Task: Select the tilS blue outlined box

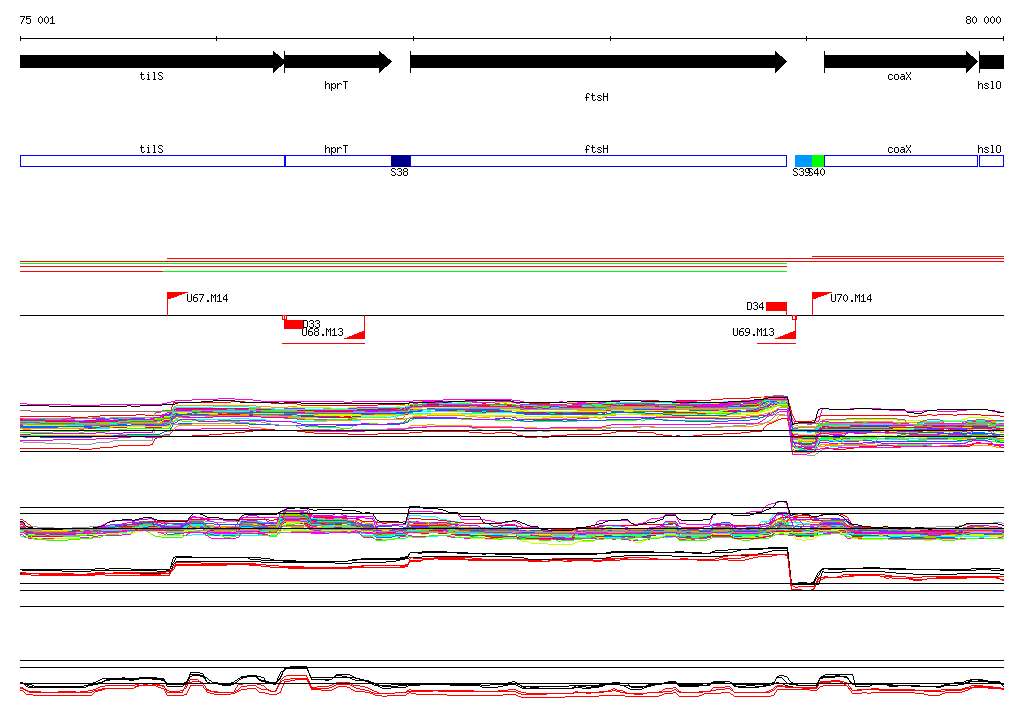Action: tap(152, 161)
